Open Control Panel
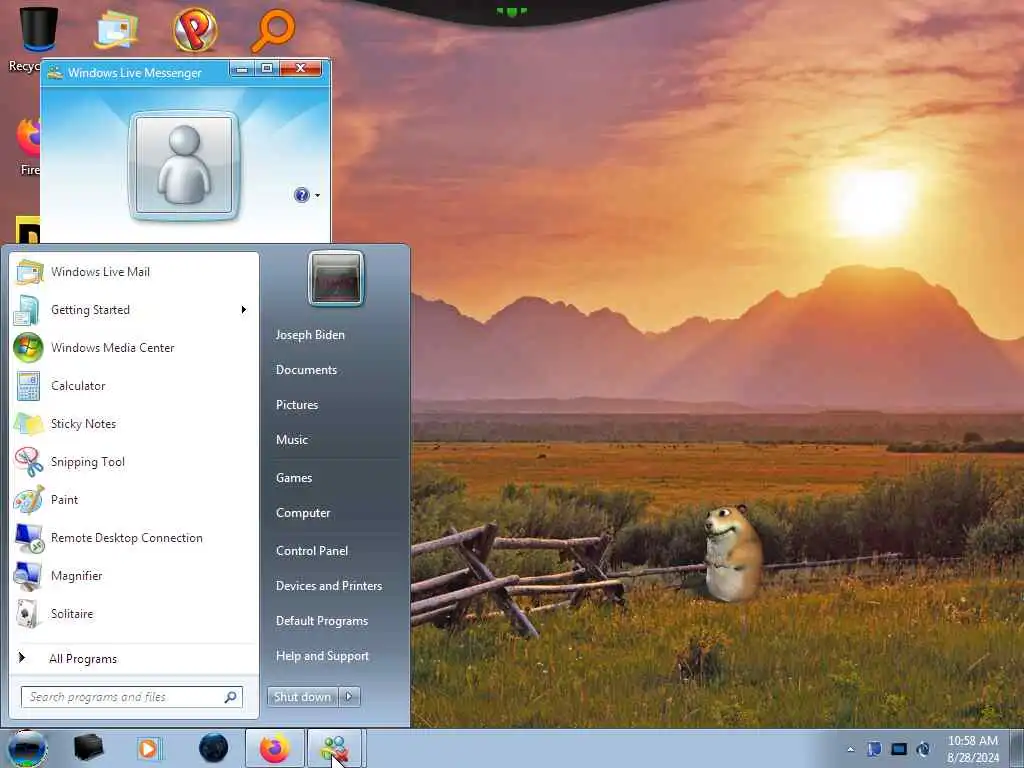Screen dimensions: 1024x768 [312, 551]
